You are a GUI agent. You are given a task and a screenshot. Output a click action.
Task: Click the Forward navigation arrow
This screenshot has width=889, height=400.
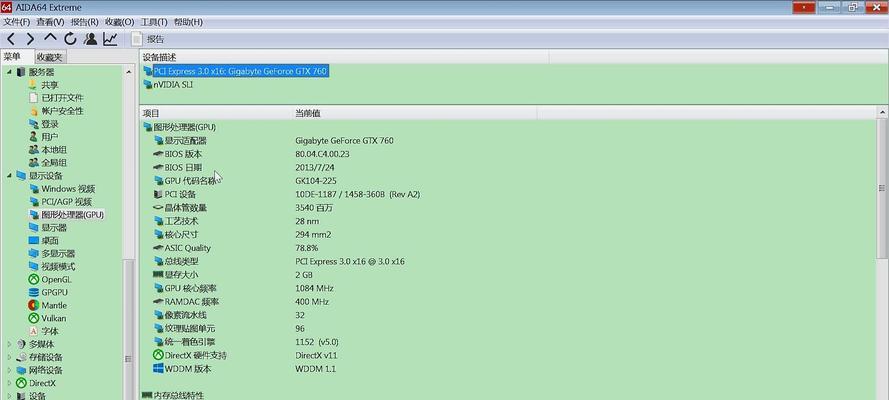pos(30,39)
